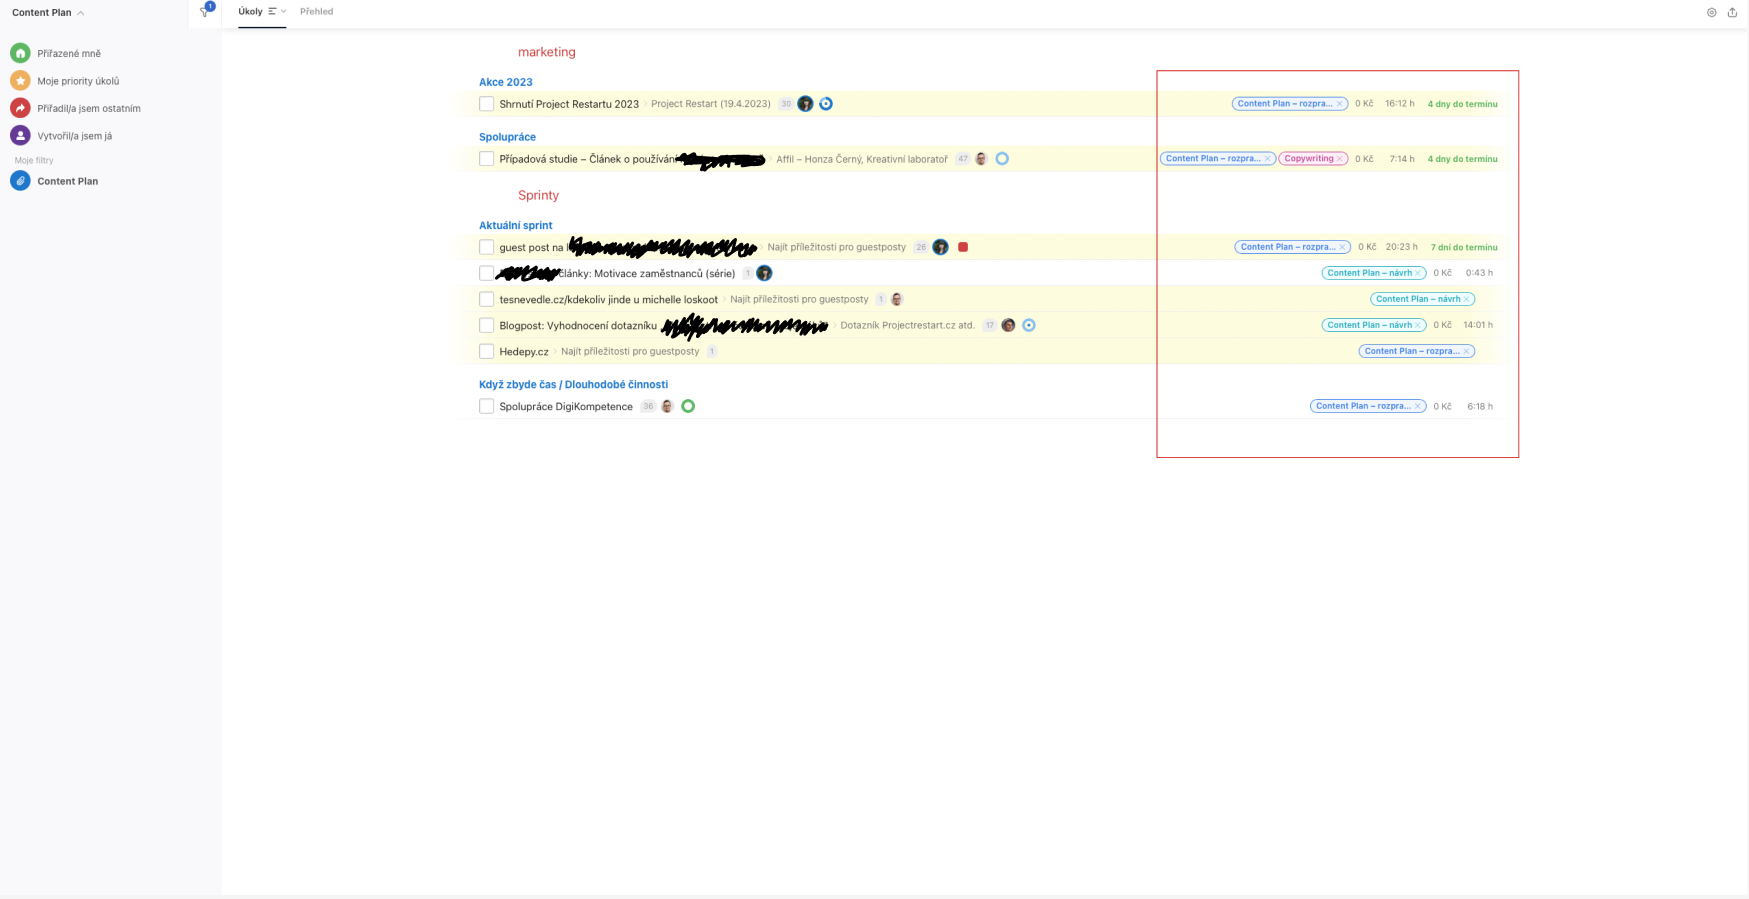Remove Content Plan tag from Spolupráce DigiKompetence
The image size is (1749, 899).
pyautogui.click(x=1418, y=406)
